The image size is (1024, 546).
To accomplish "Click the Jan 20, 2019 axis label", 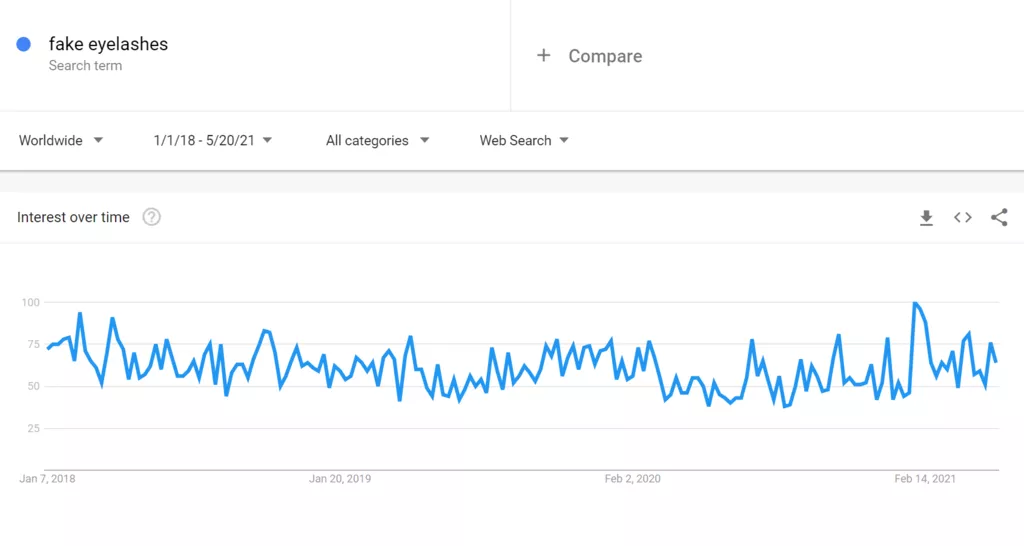I will point(340,479).
